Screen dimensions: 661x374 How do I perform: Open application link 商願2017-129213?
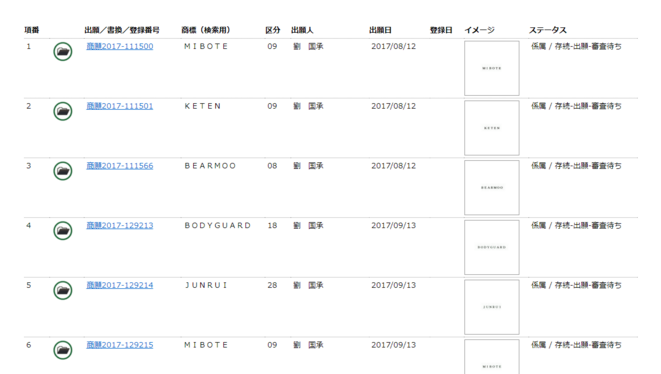(120, 226)
